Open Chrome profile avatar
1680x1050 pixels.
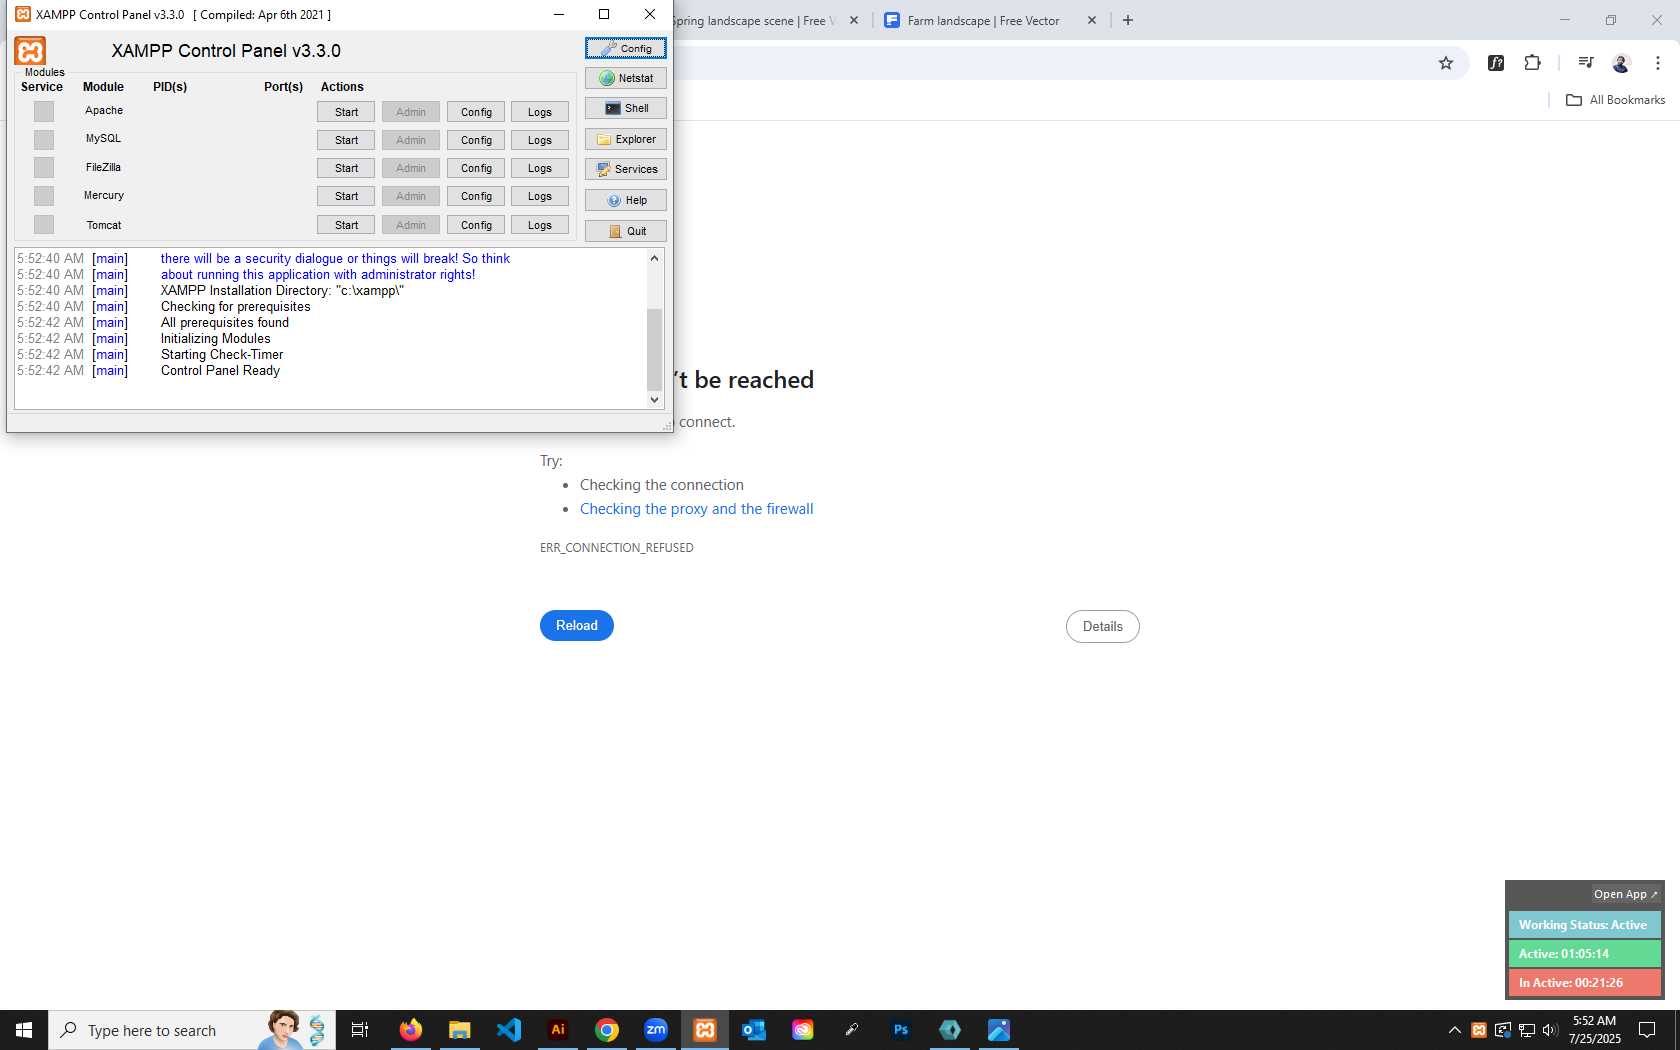click(x=1621, y=63)
